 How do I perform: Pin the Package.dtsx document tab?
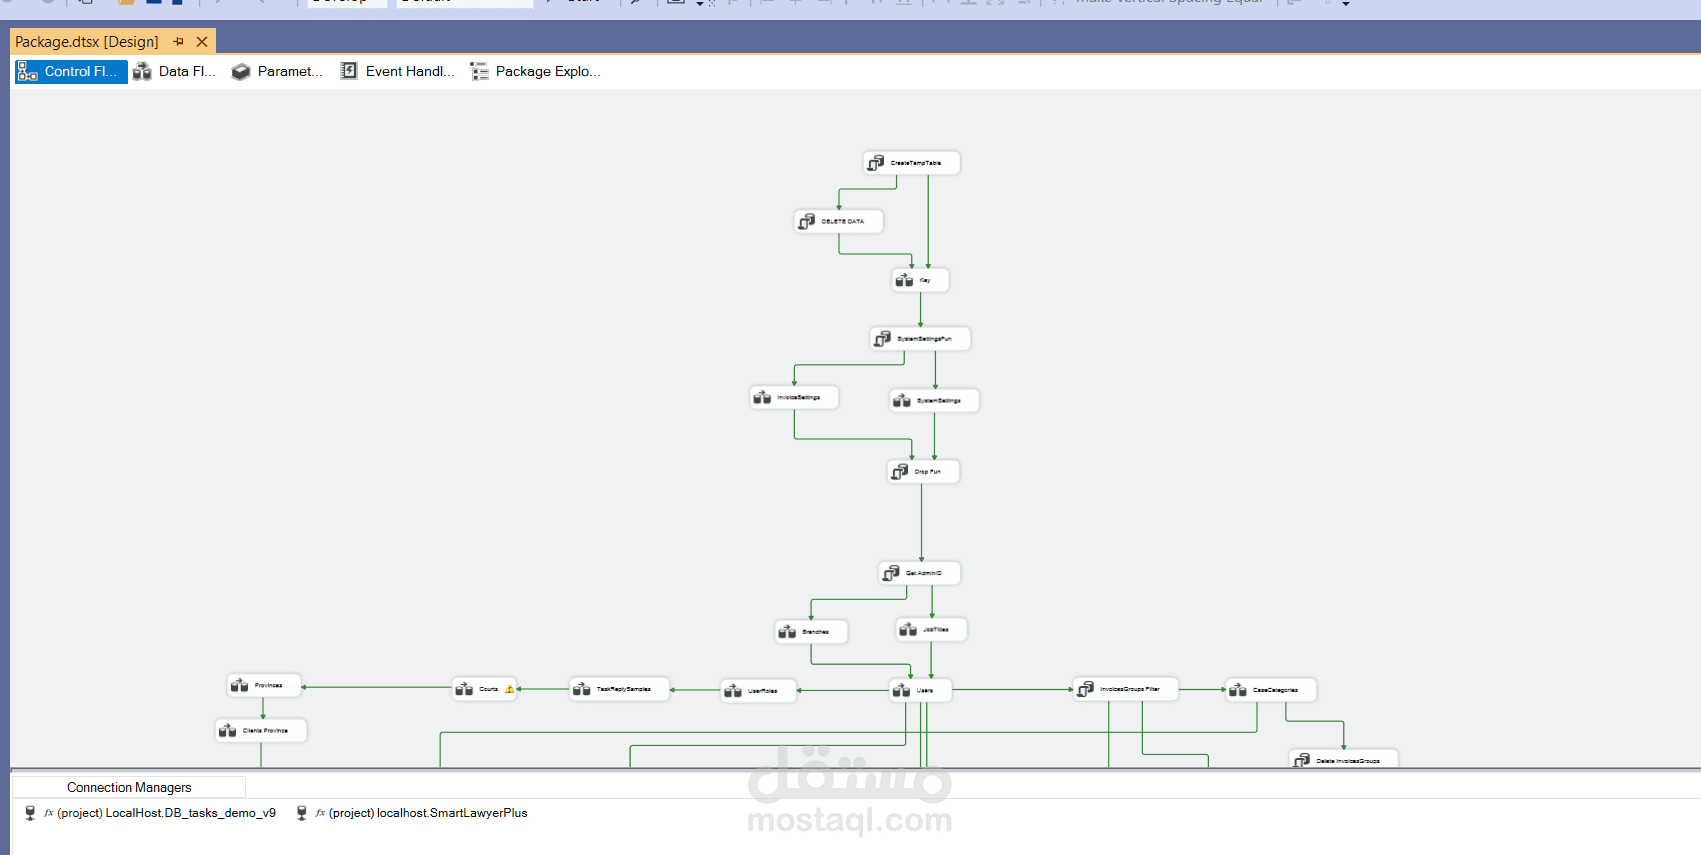pyautogui.click(x=179, y=42)
